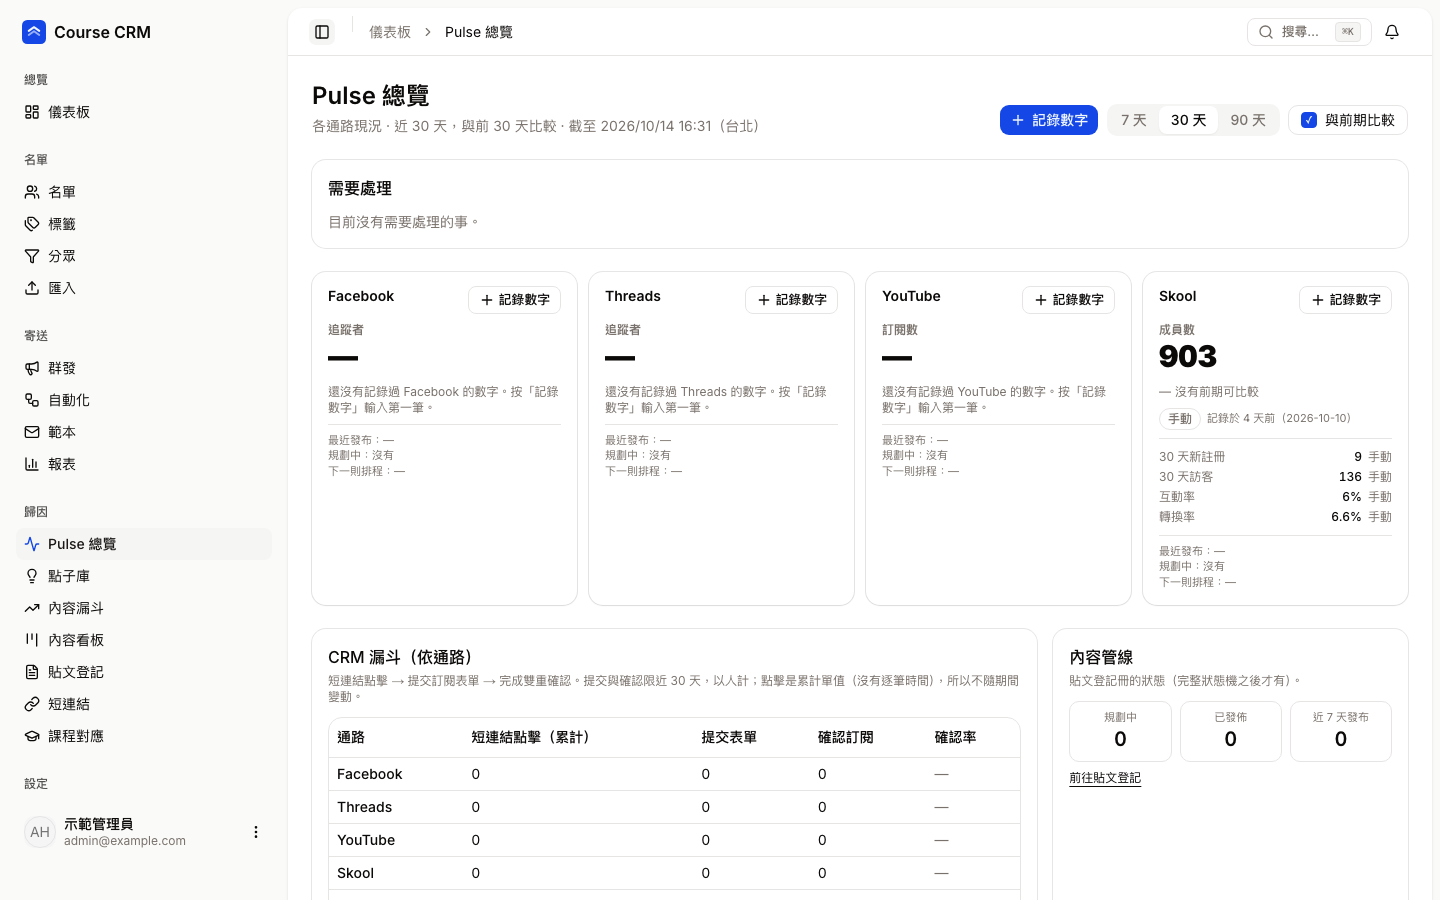Open notifications bell icon
1440x900 pixels.
[1392, 32]
